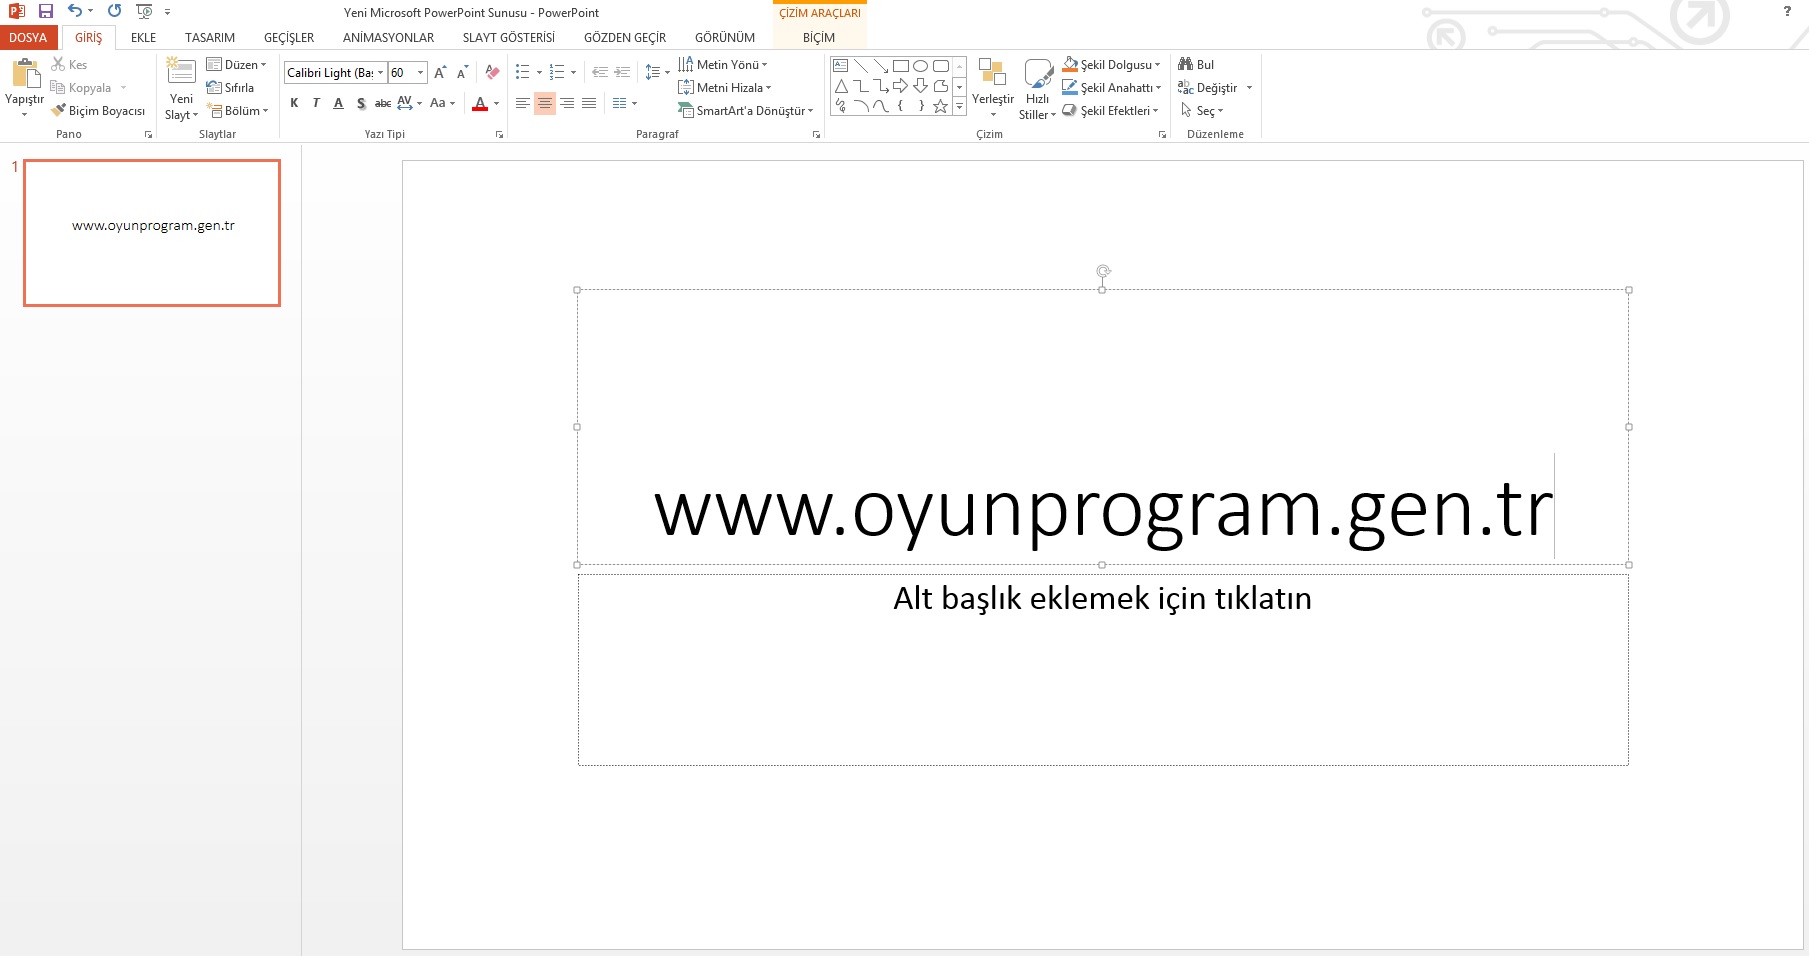Expand the Şekil Dolgusu dropdown
This screenshot has width=1809, height=956.
coord(1158,65)
